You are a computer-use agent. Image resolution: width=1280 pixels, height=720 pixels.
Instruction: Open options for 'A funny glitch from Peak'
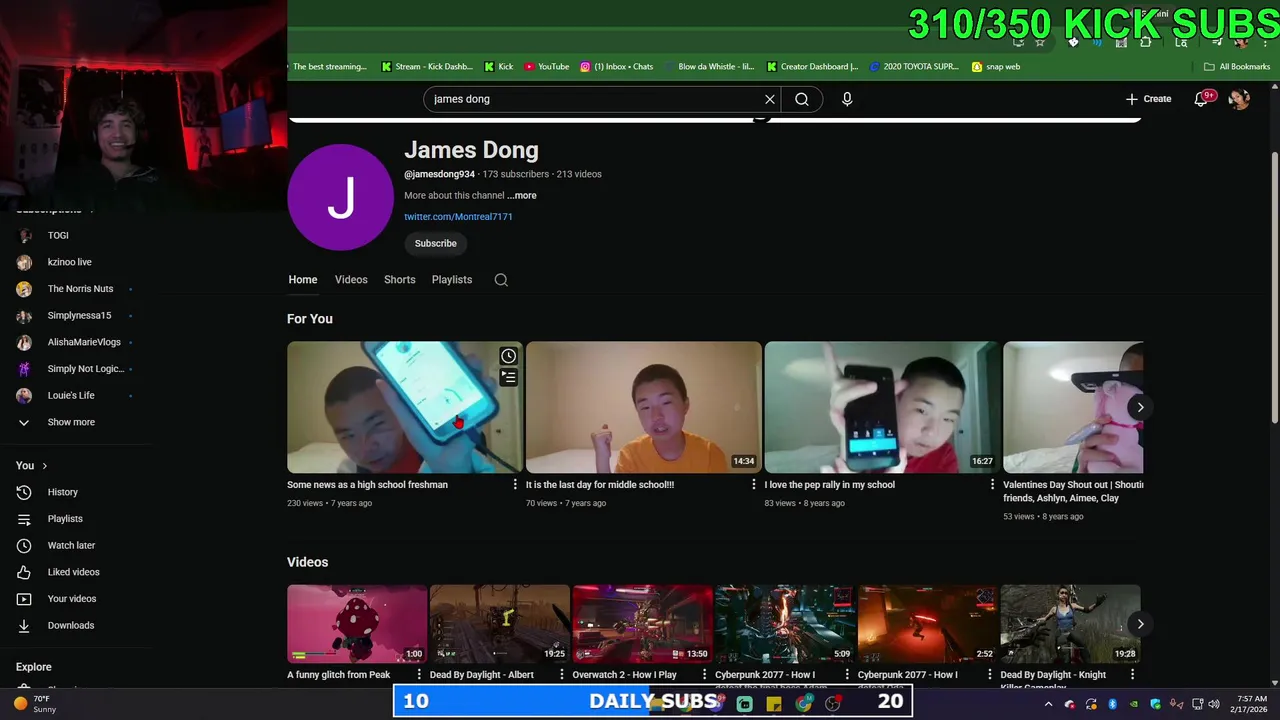point(419,675)
